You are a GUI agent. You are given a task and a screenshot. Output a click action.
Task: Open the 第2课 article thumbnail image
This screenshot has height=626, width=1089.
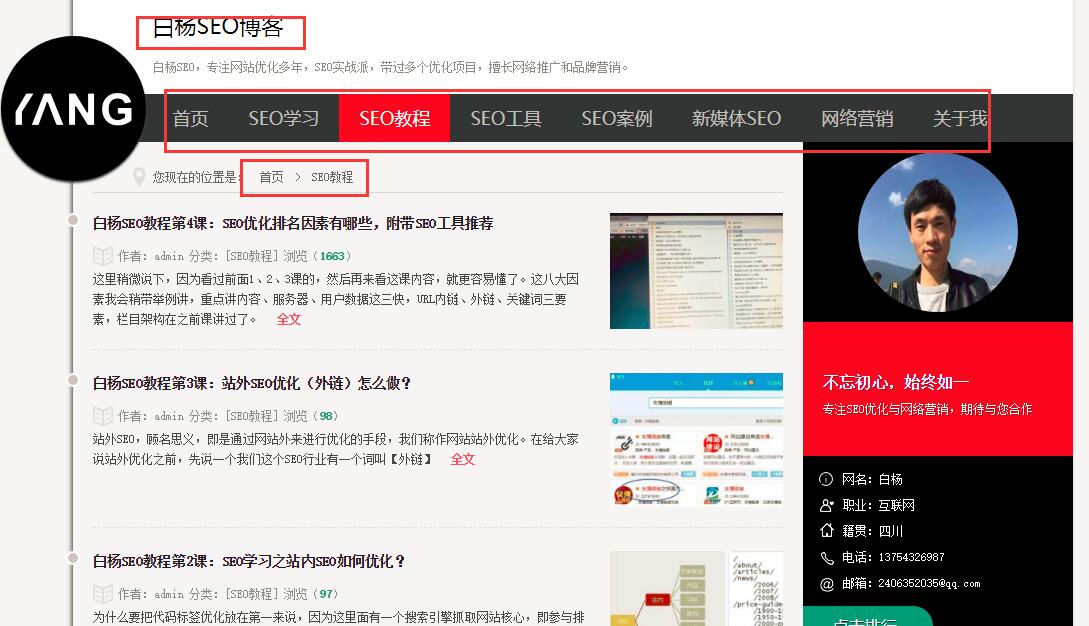coord(696,588)
